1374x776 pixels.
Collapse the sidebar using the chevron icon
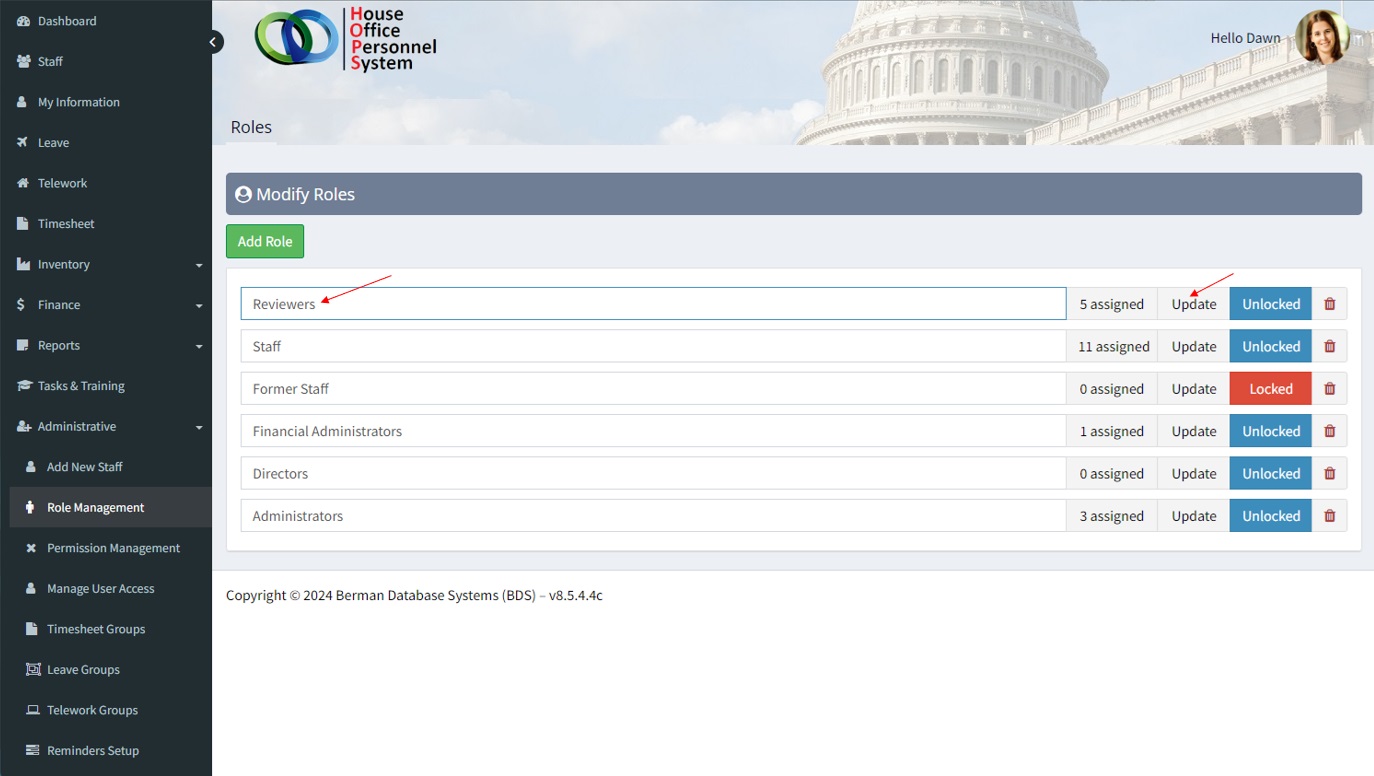pos(214,42)
